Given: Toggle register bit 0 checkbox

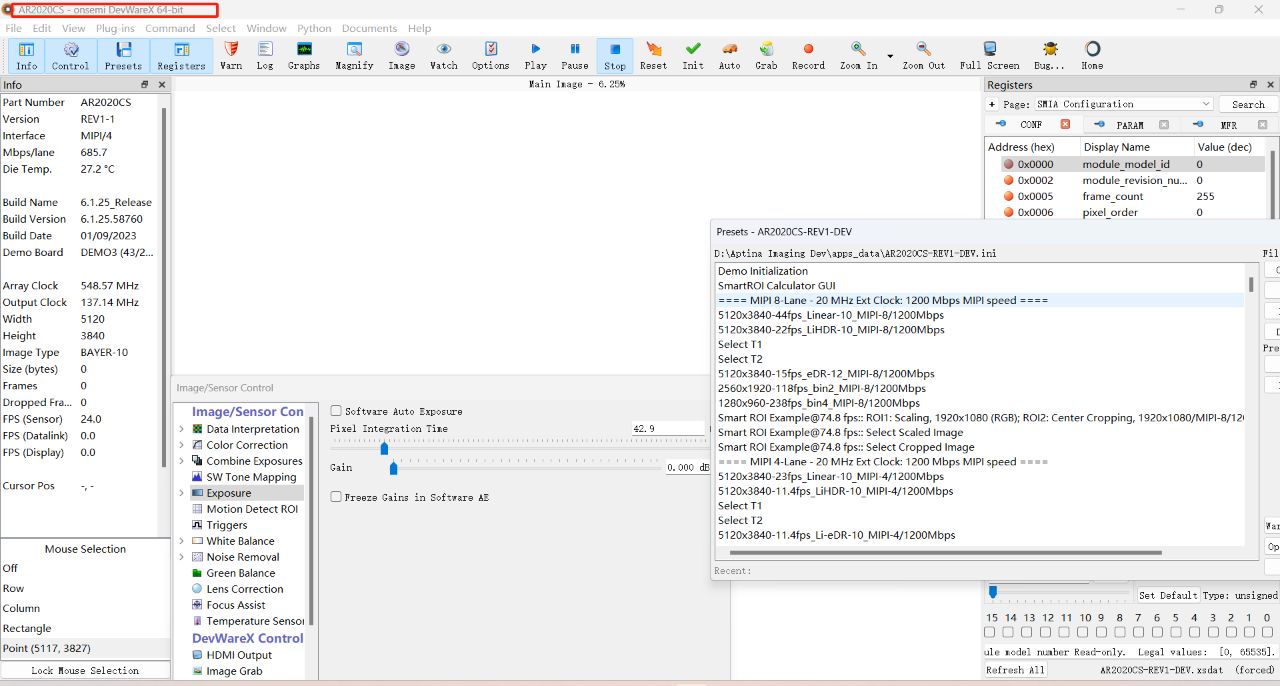Looking at the screenshot, I should pos(1267,632).
